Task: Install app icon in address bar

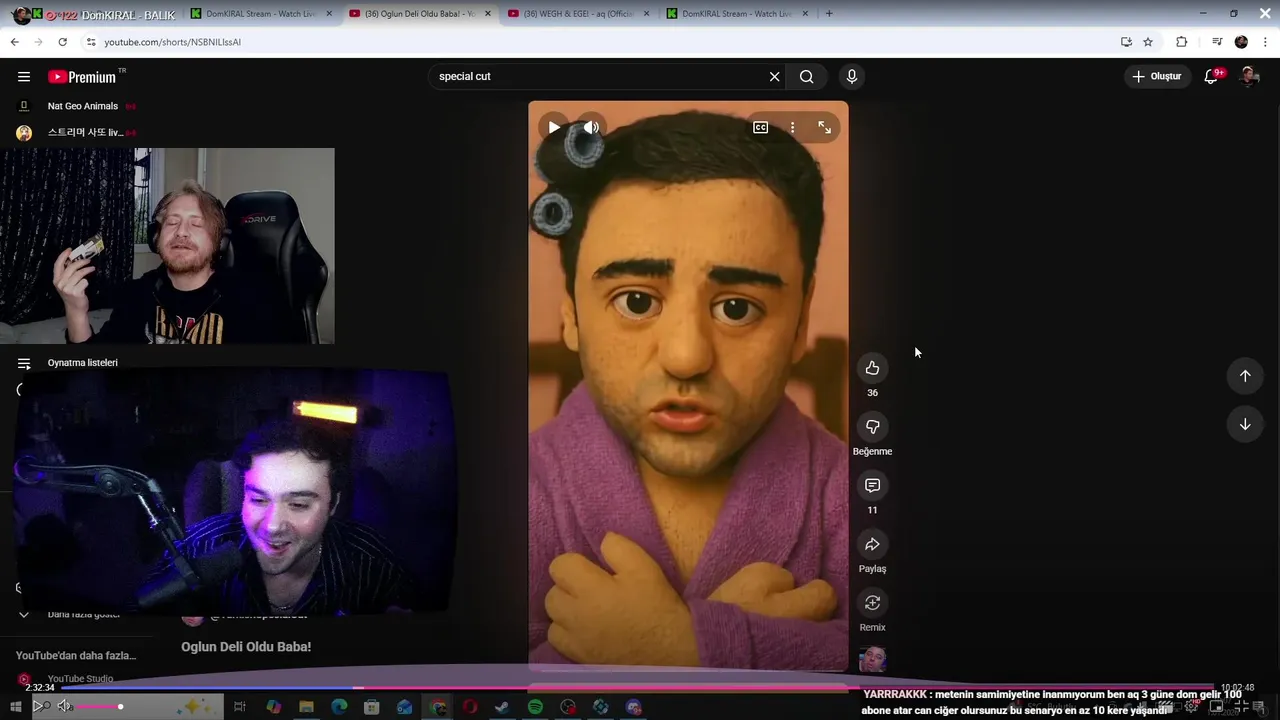Action: pyautogui.click(x=1126, y=42)
